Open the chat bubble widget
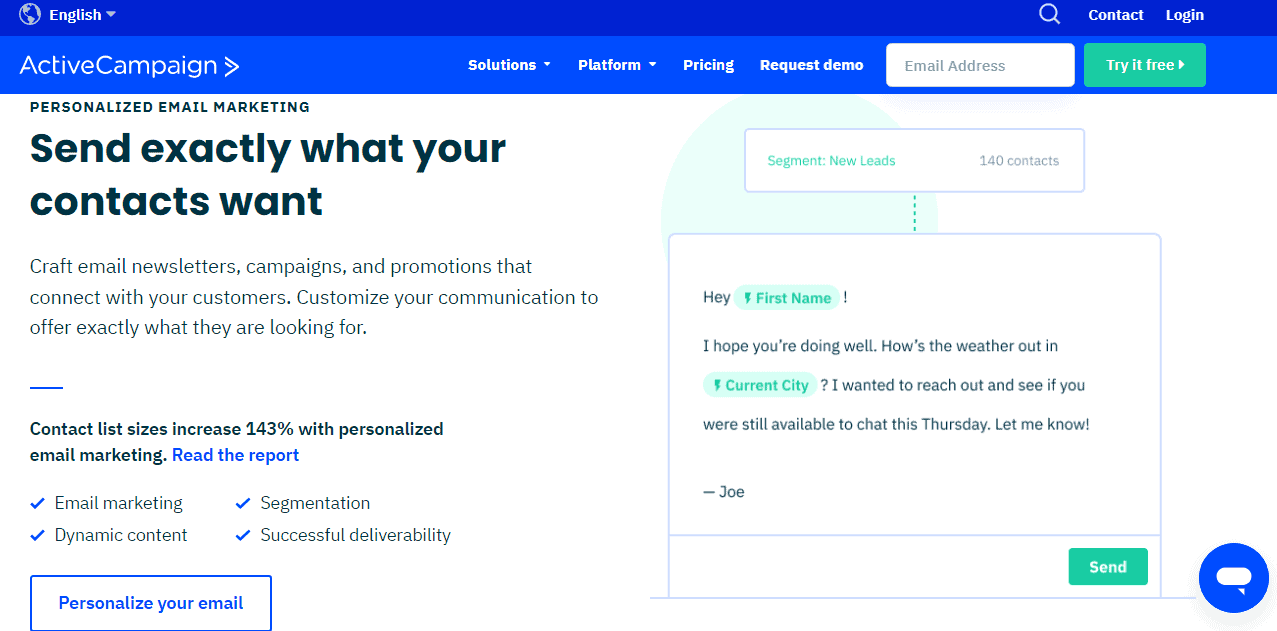The width and height of the screenshot is (1277, 631). pos(1234,577)
